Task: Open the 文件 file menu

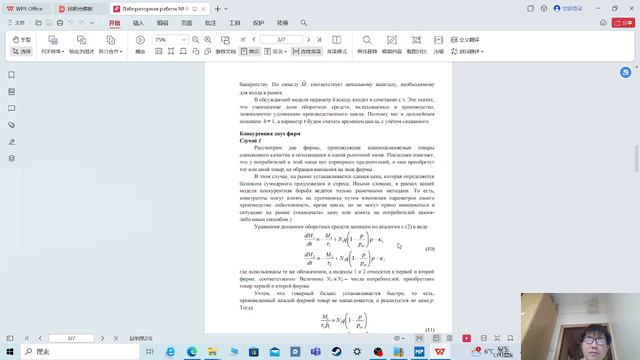Action: tap(16, 23)
